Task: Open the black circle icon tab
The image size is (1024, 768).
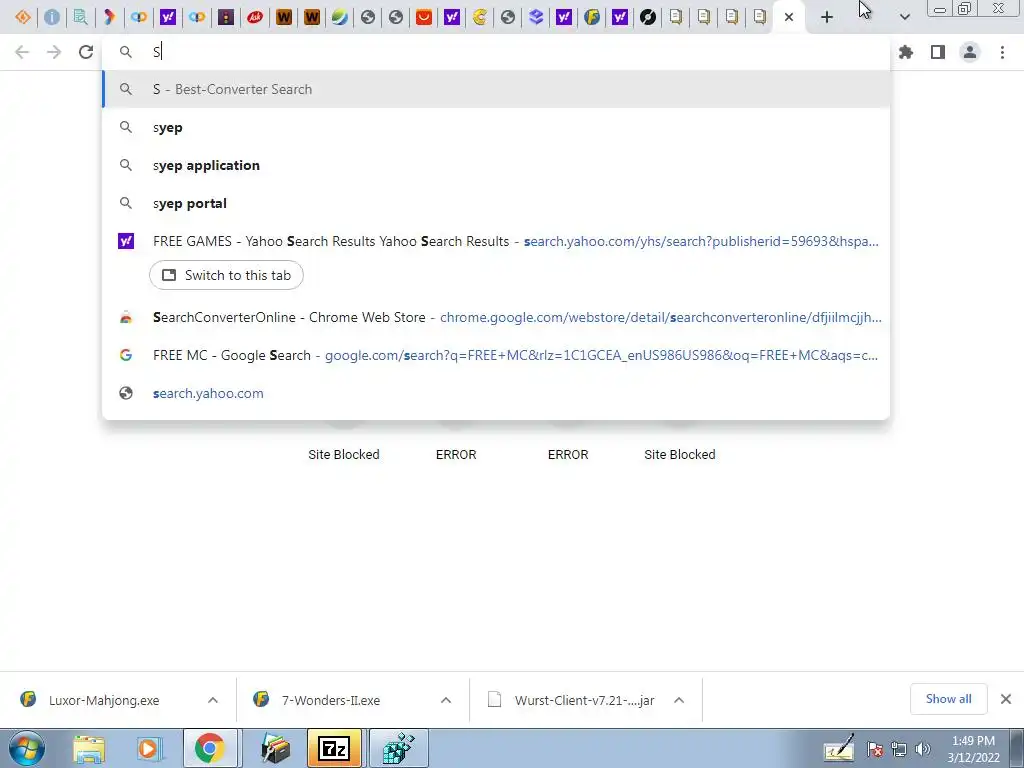Action: click(648, 17)
